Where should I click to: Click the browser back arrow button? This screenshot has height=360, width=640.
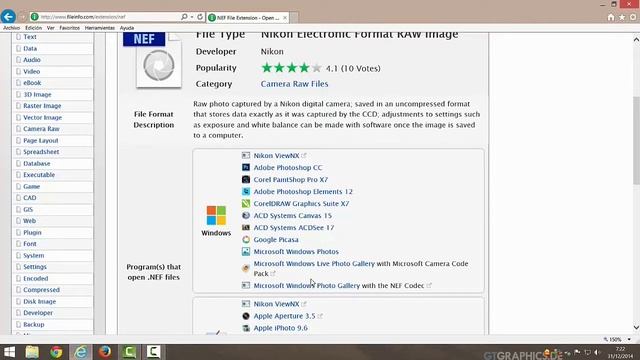coord(8,17)
